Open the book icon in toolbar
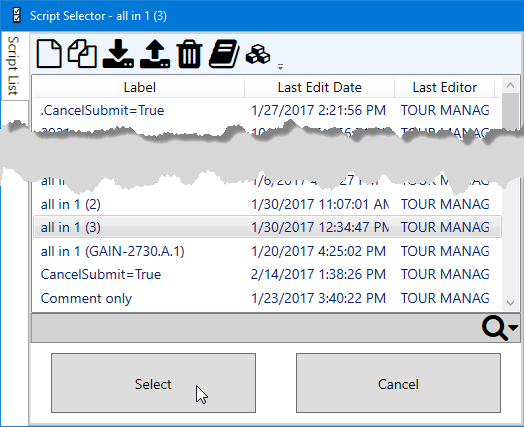 point(224,53)
